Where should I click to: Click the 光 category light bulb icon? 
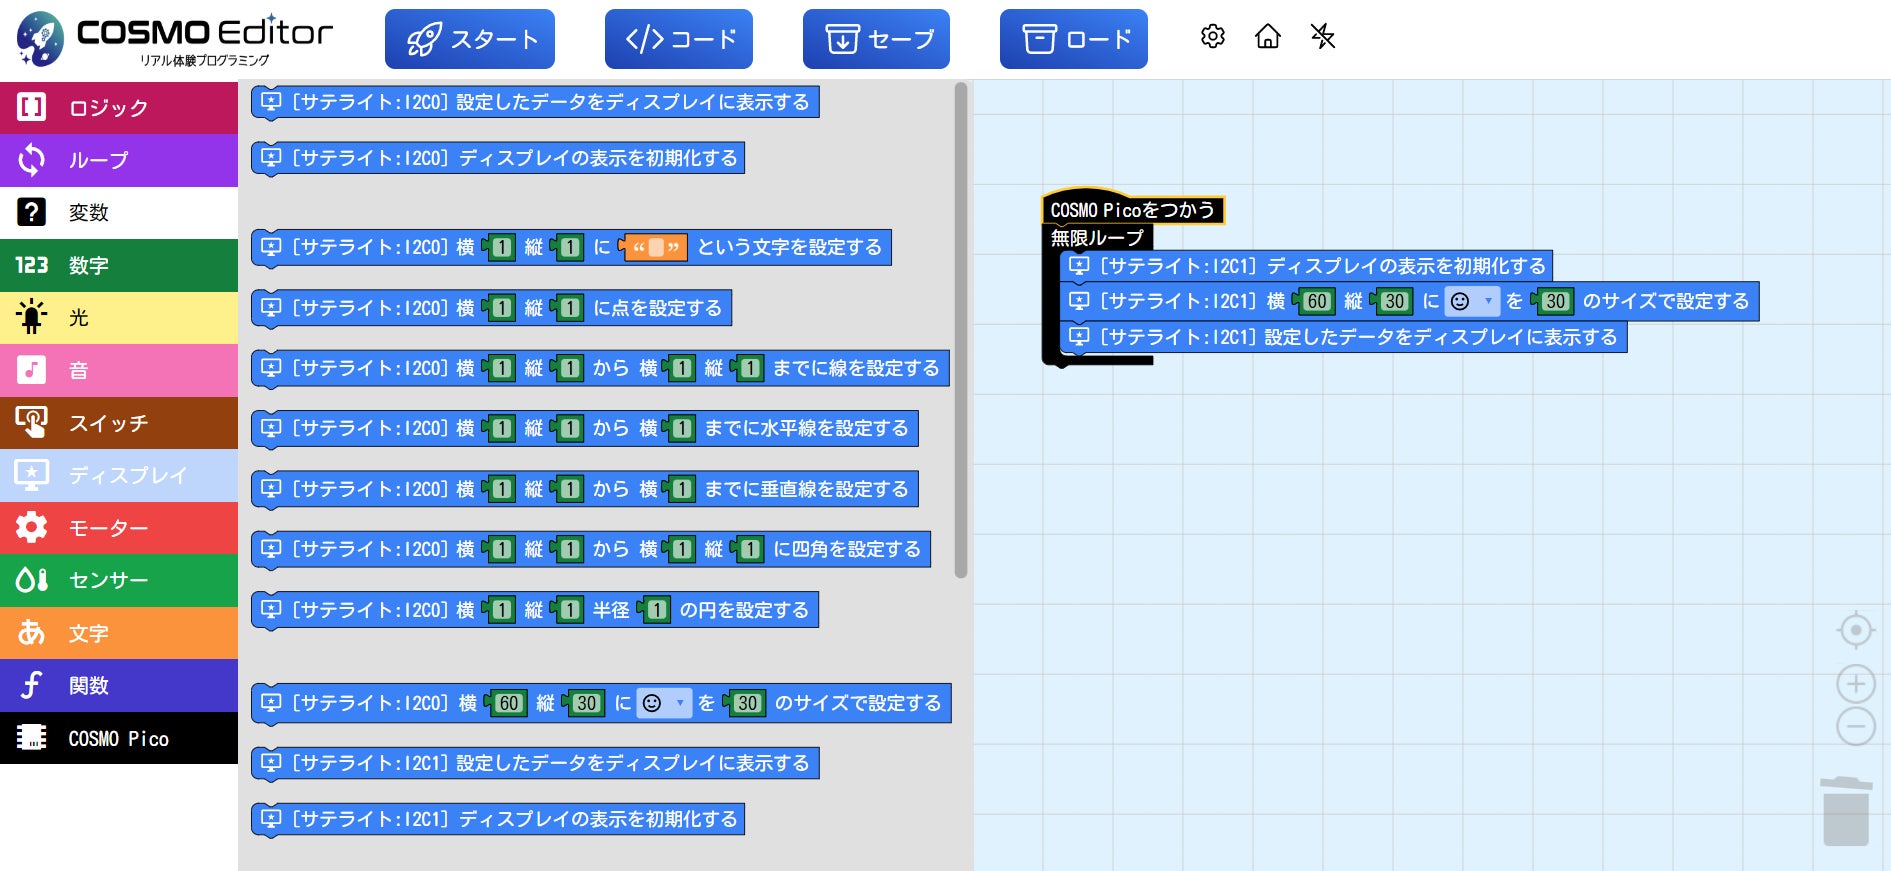pyautogui.click(x=32, y=317)
